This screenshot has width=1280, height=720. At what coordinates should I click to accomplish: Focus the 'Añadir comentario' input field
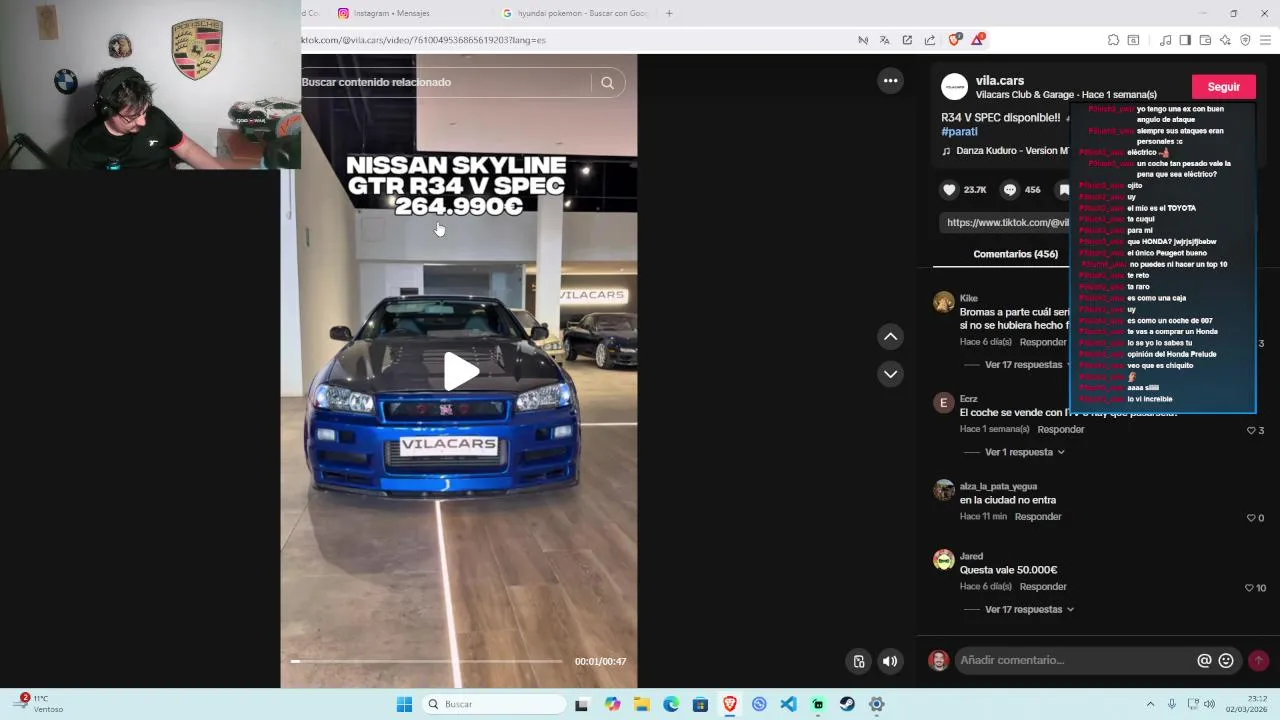point(1073,660)
